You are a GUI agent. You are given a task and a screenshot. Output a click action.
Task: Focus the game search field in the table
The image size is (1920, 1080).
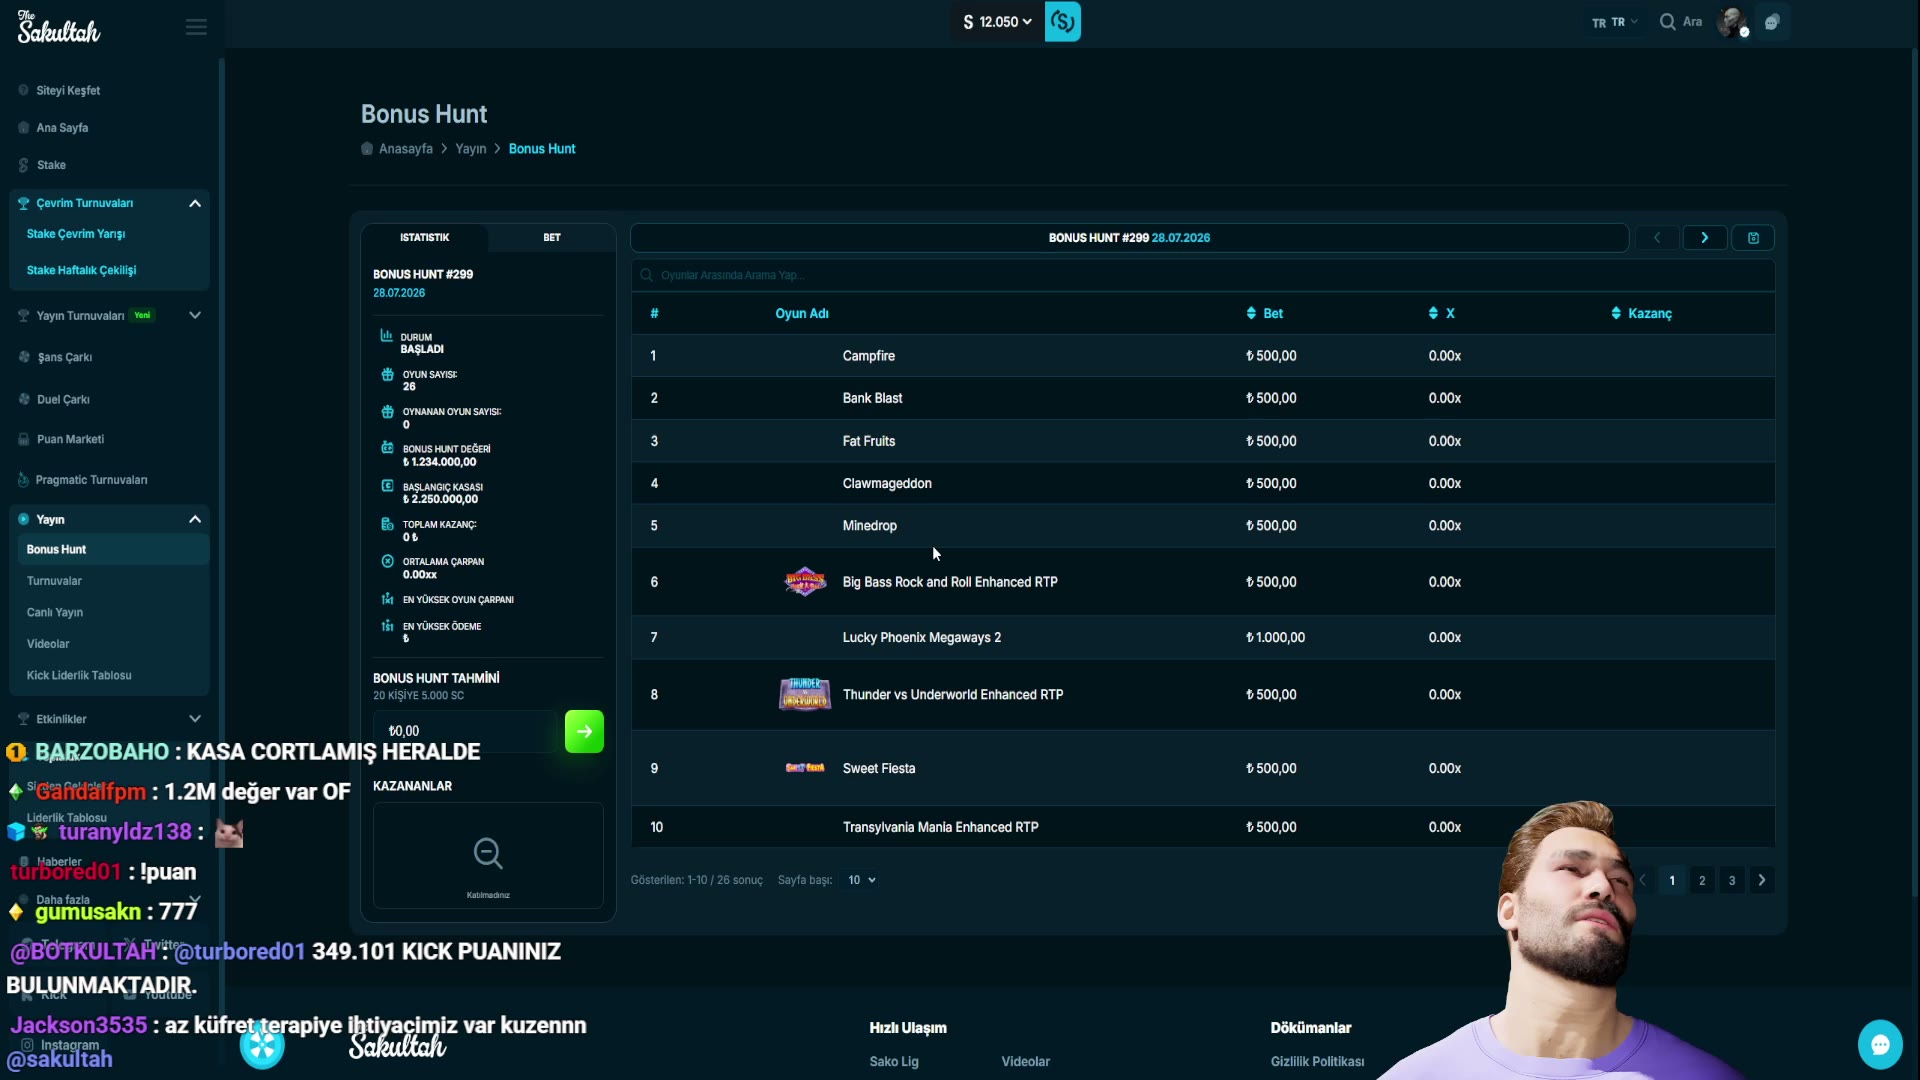(x=1203, y=275)
